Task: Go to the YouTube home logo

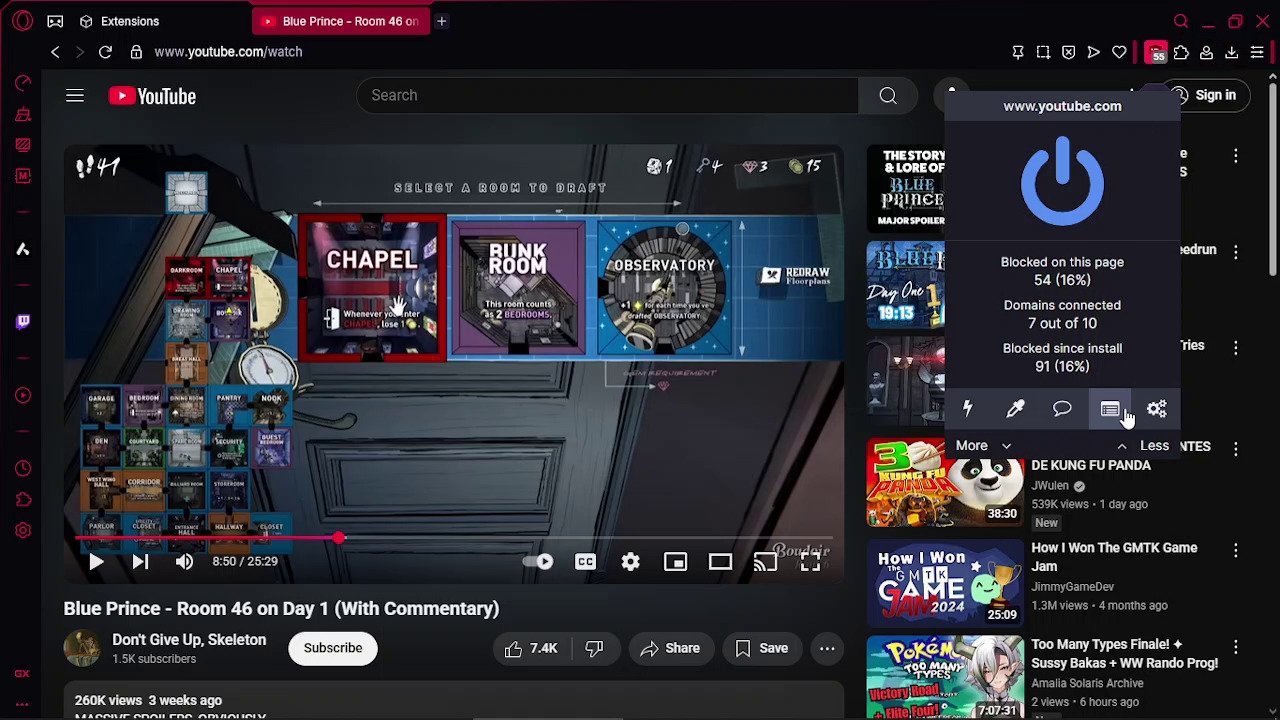Action: click(152, 96)
